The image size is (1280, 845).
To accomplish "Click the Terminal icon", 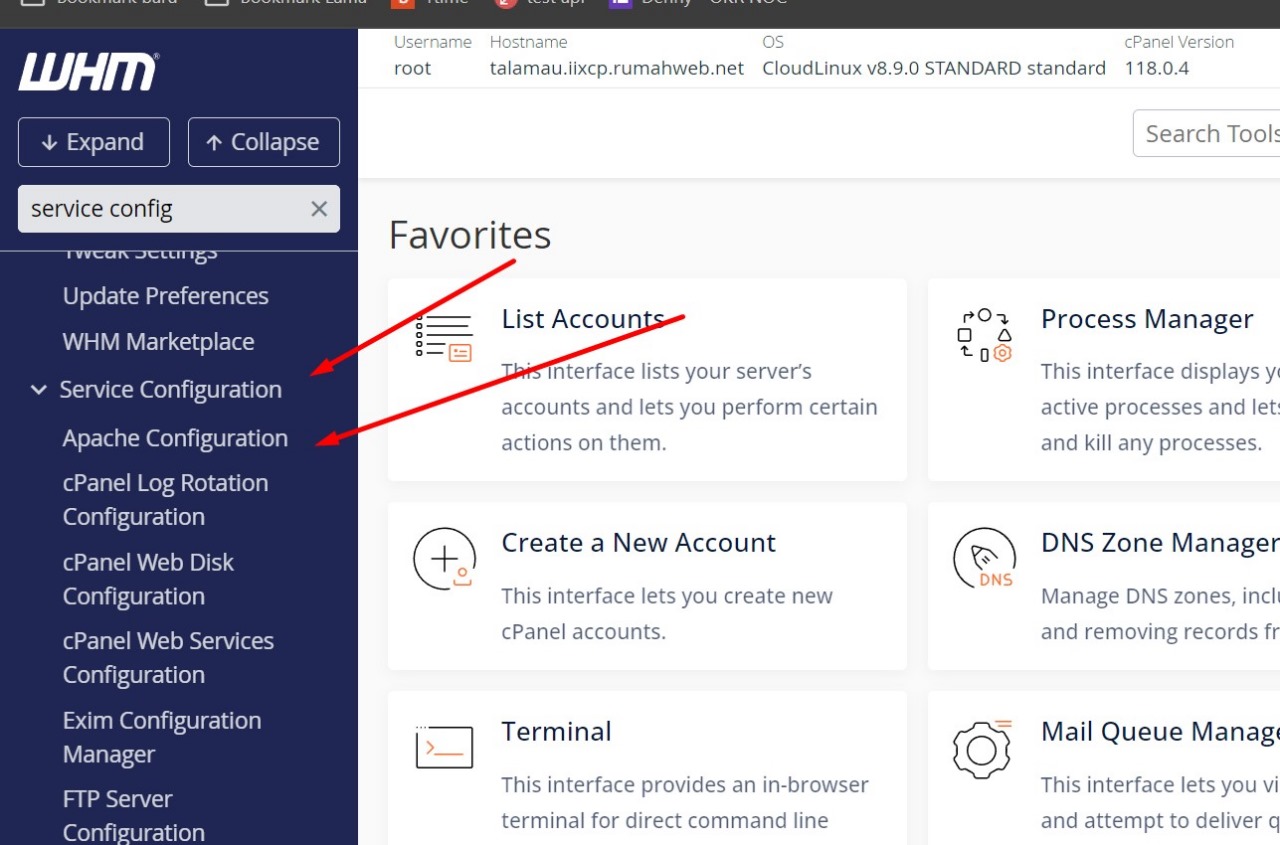I will click(444, 746).
